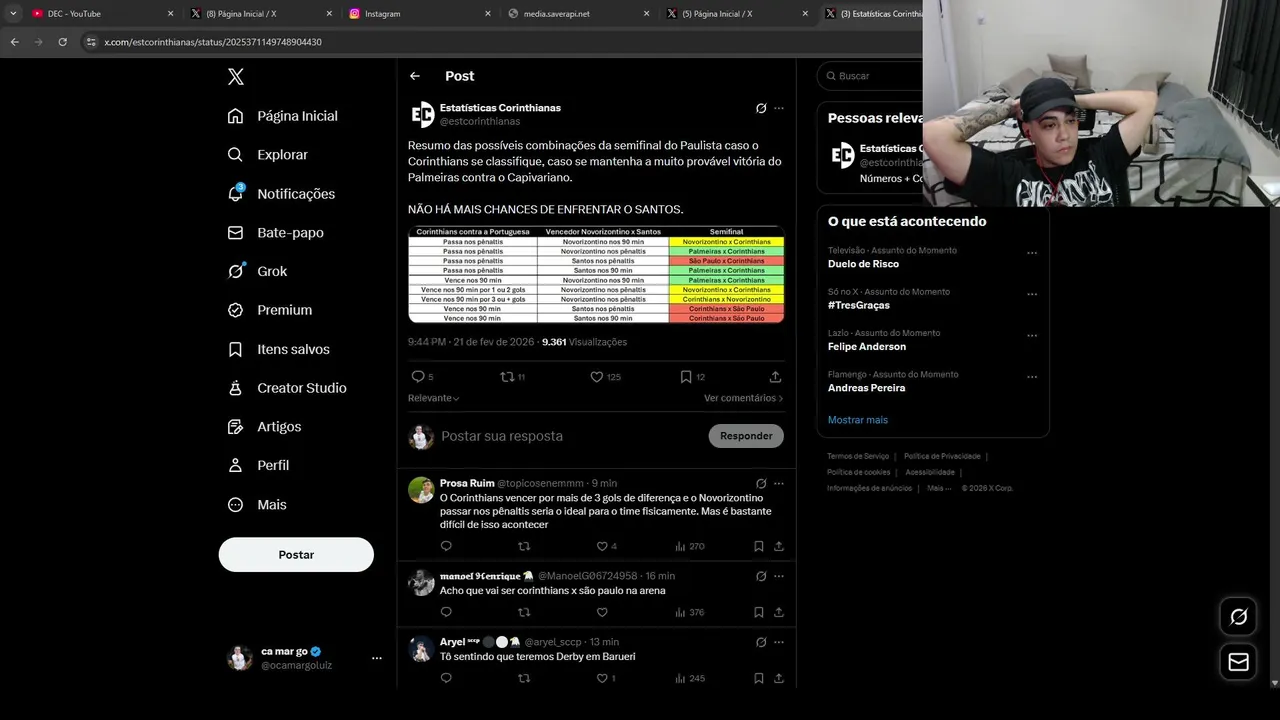This screenshot has width=1280, height=720.
Task: Bookmark Prosa Ruim's comment
Action: point(758,546)
